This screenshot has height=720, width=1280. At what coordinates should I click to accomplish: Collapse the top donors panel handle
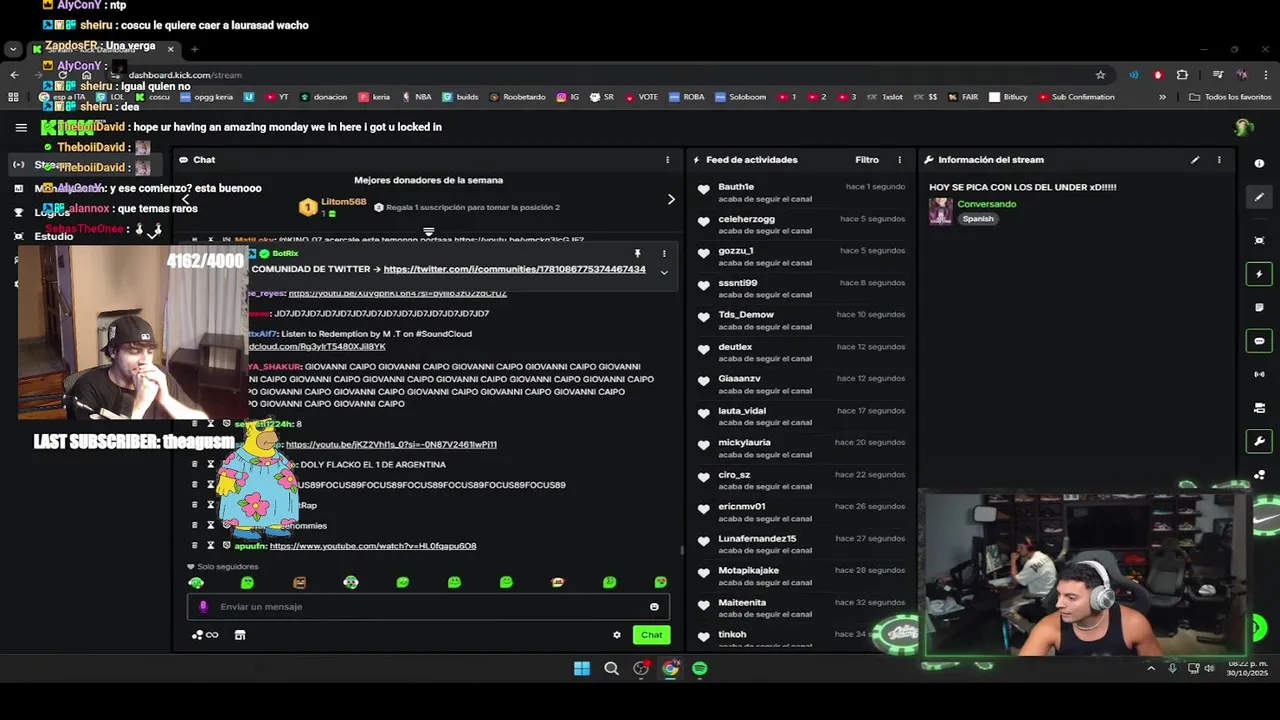pos(428,232)
